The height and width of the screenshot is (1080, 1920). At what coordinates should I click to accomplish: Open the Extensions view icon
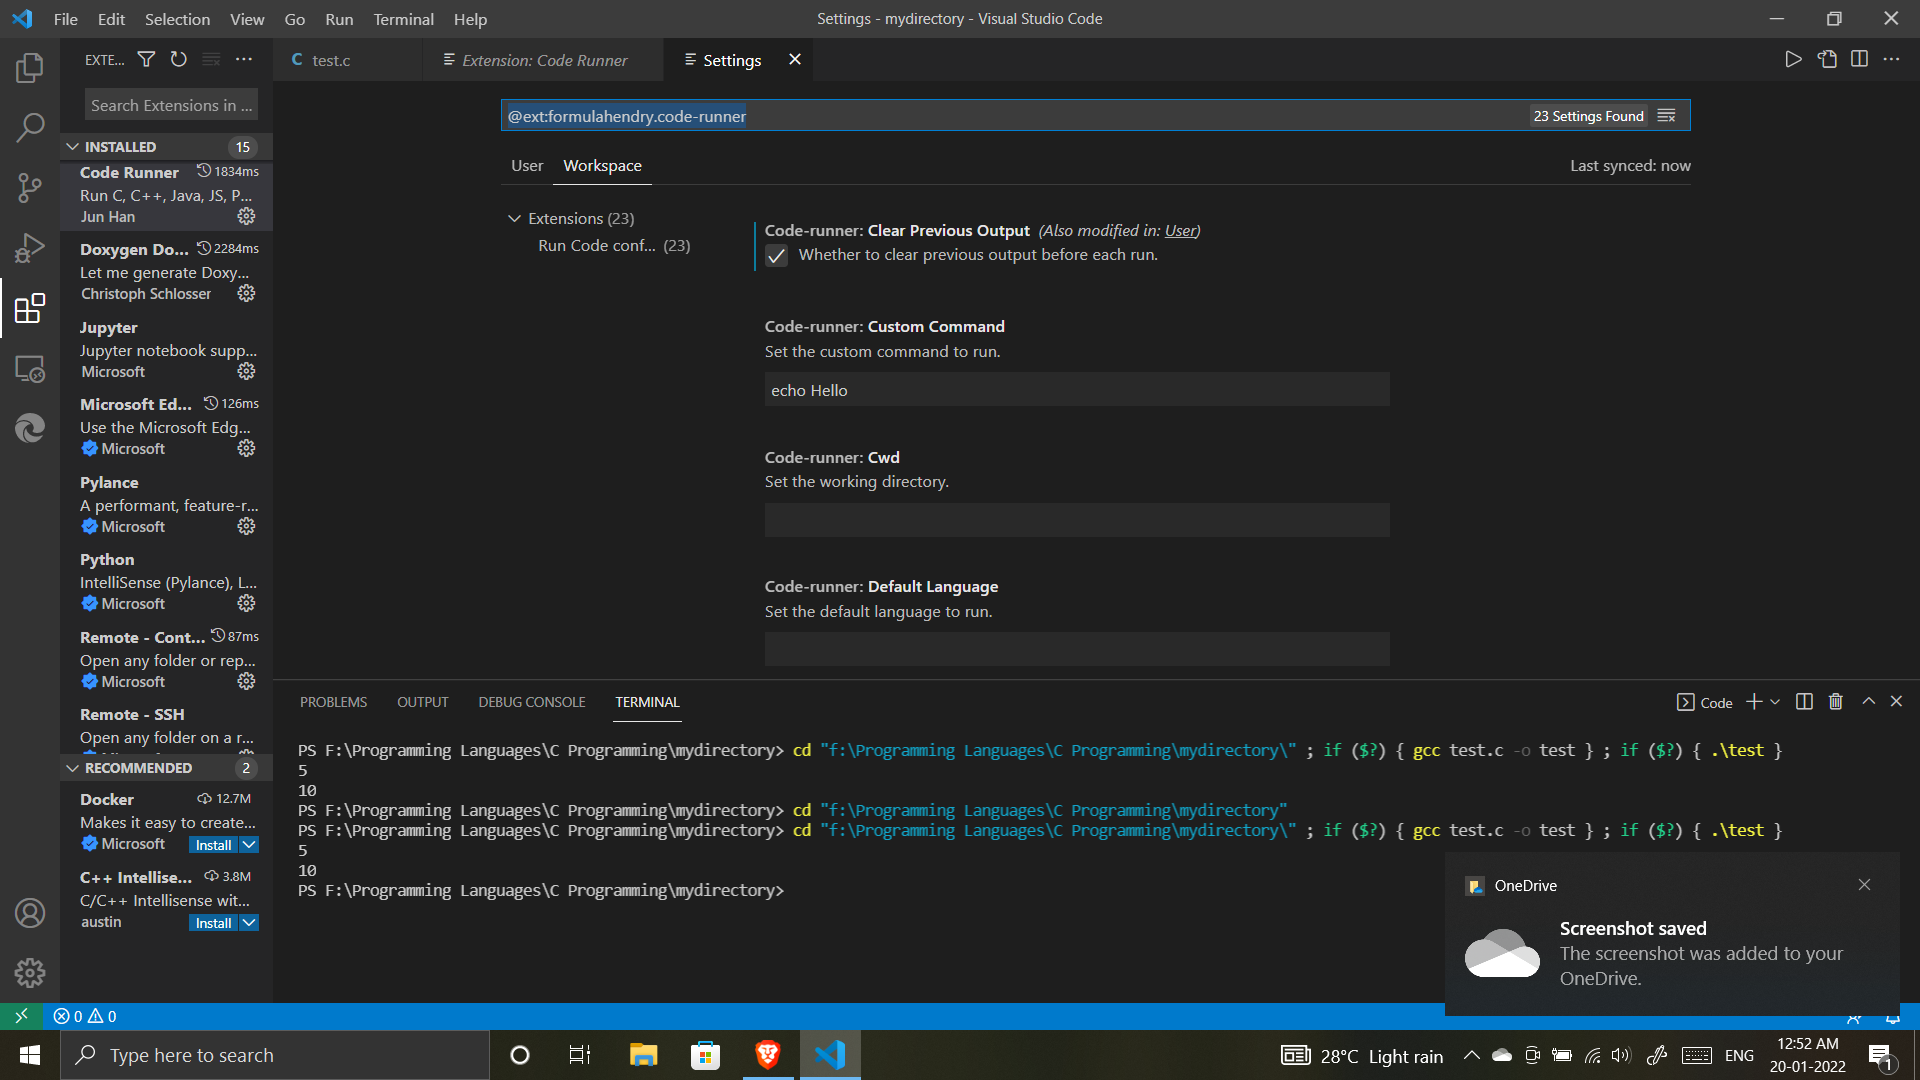30,308
